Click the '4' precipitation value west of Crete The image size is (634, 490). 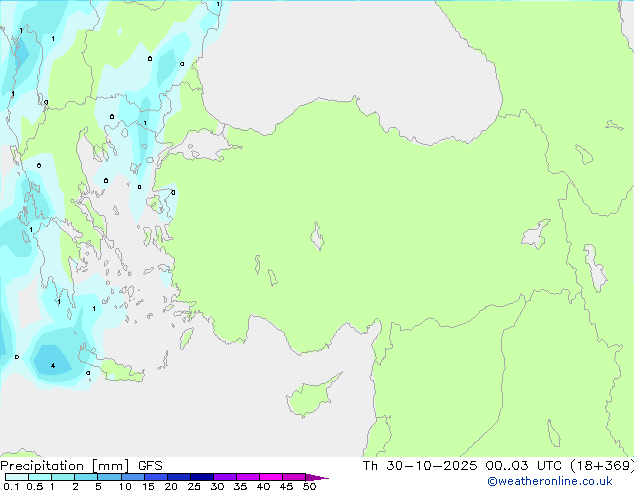click(53, 366)
